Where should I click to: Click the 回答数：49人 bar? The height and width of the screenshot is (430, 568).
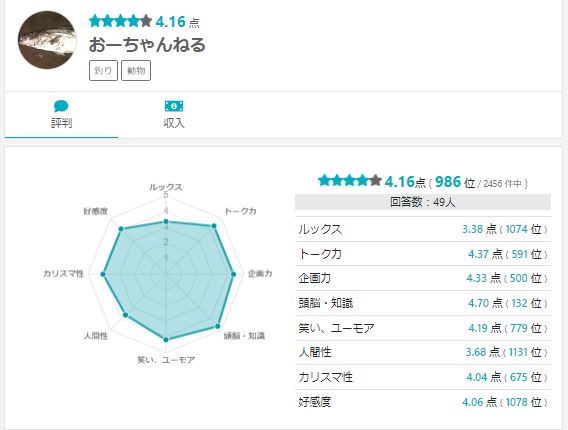(423, 202)
